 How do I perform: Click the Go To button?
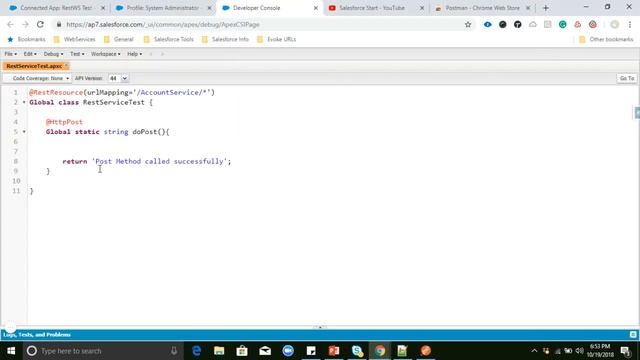(x=627, y=78)
